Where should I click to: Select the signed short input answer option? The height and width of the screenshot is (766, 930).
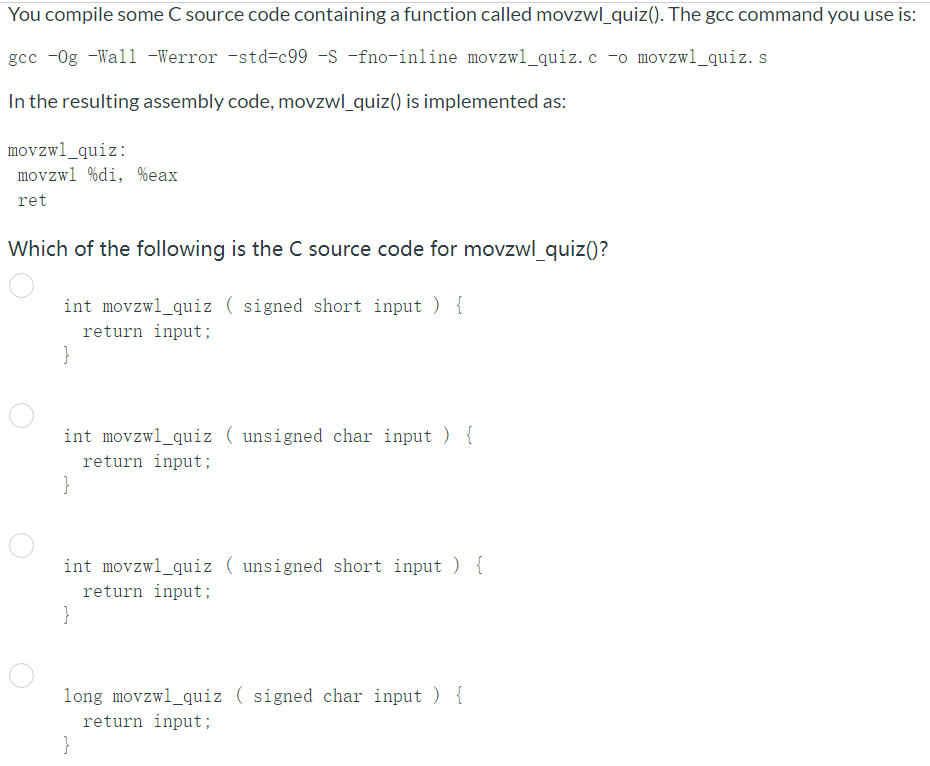pos(21,285)
